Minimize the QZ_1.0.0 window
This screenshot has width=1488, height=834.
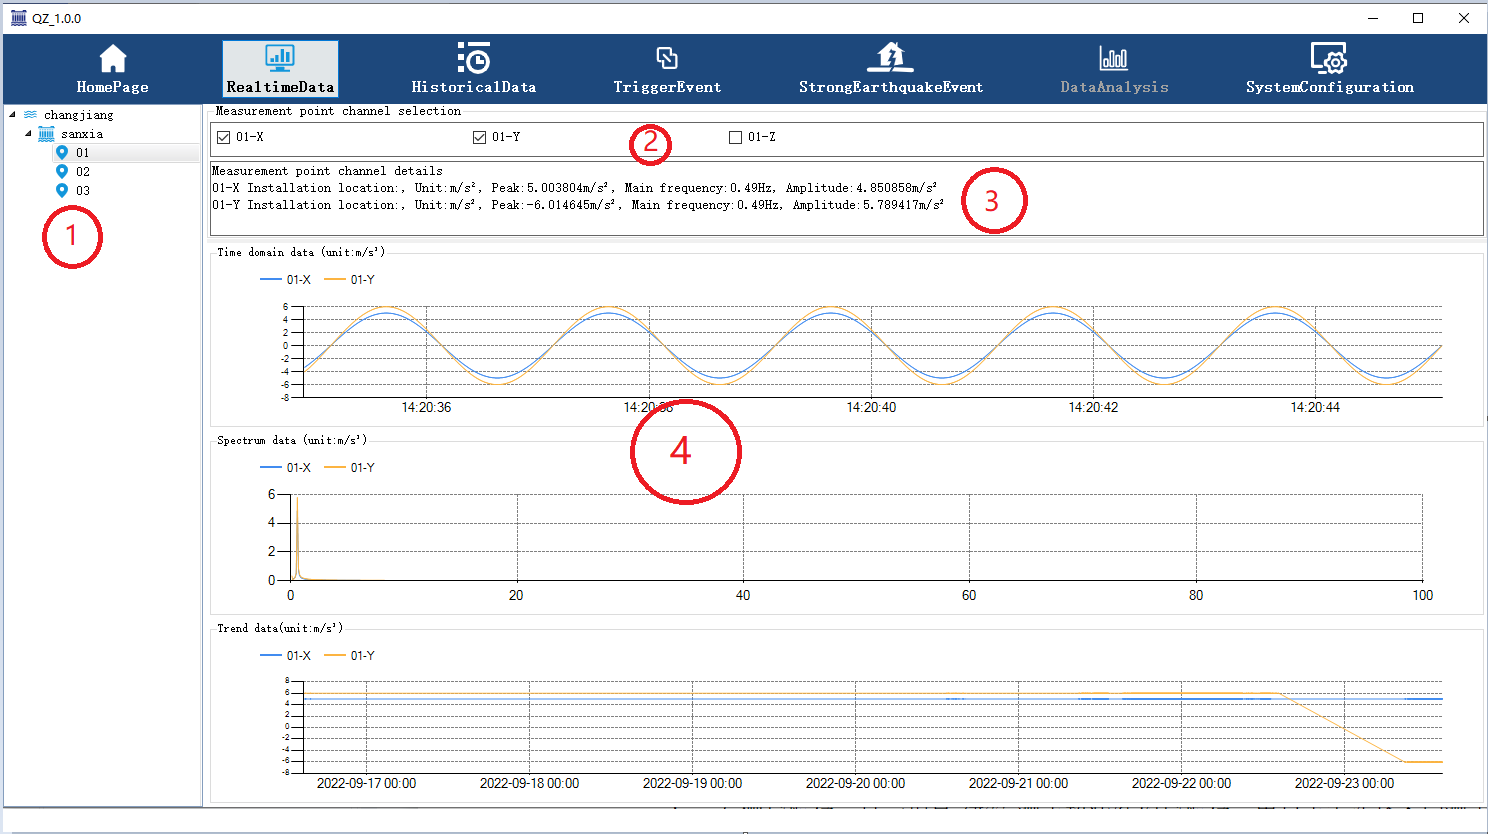[1373, 18]
